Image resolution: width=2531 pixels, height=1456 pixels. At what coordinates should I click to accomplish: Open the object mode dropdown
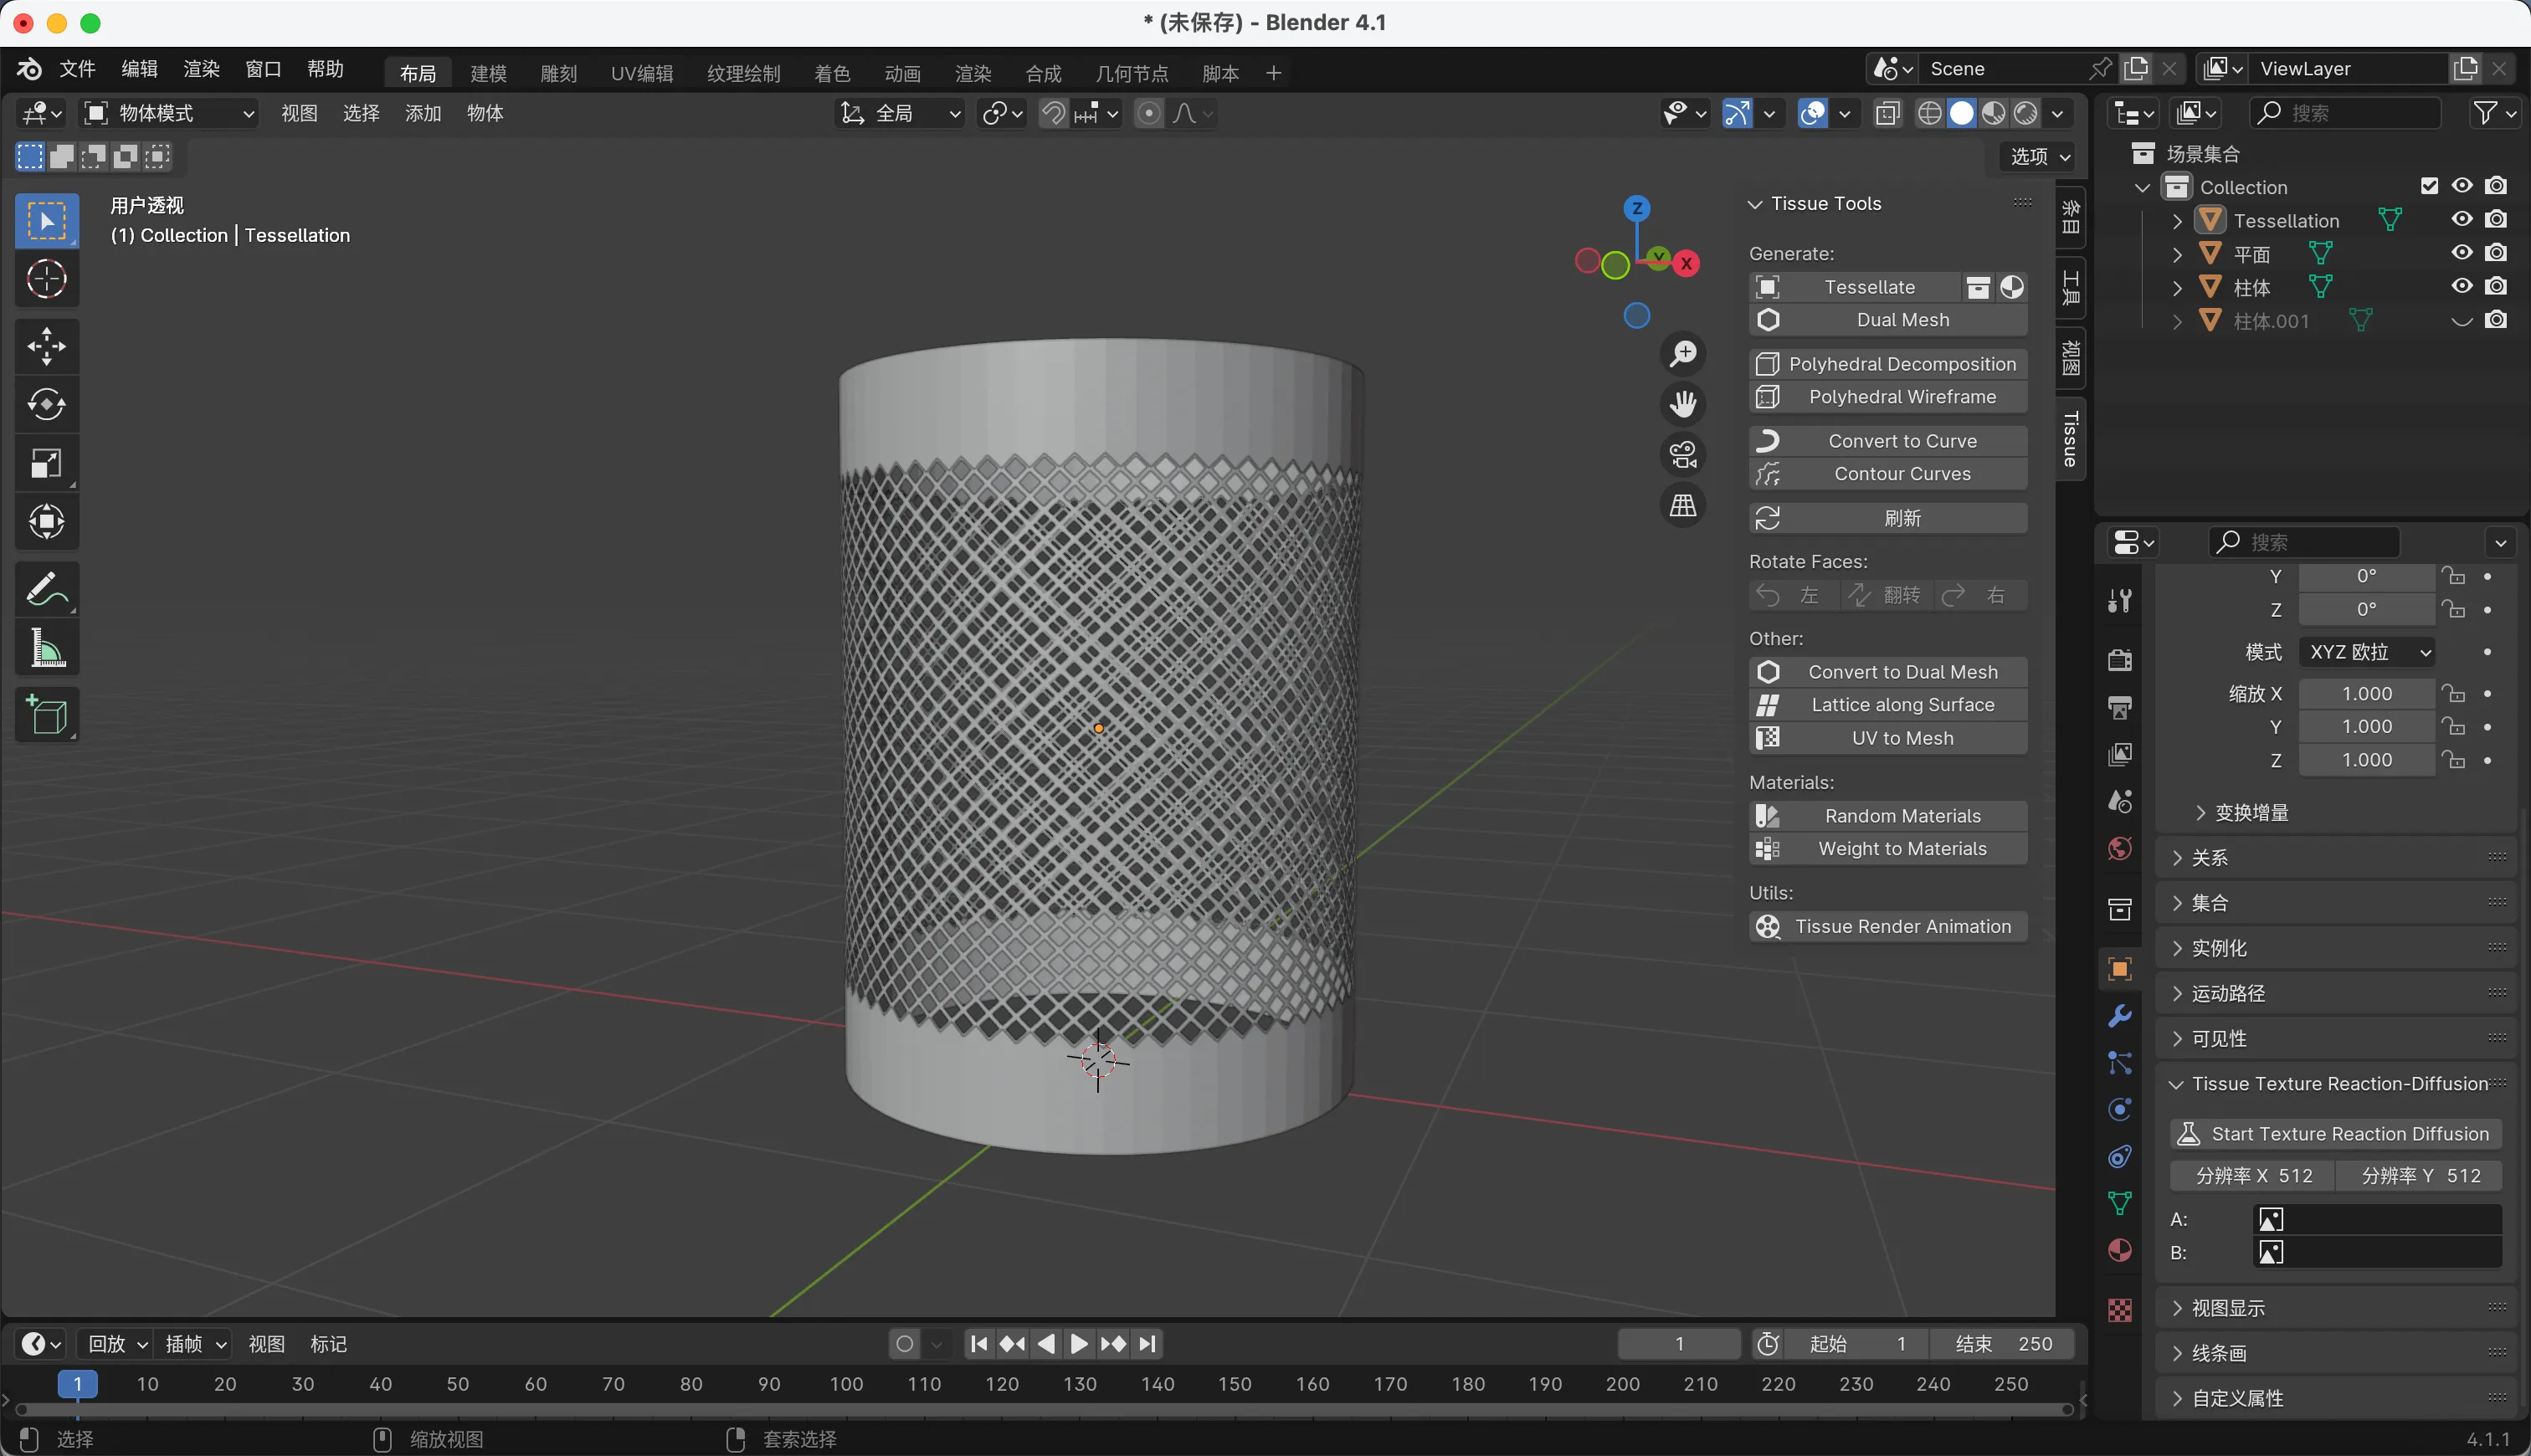(168, 113)
